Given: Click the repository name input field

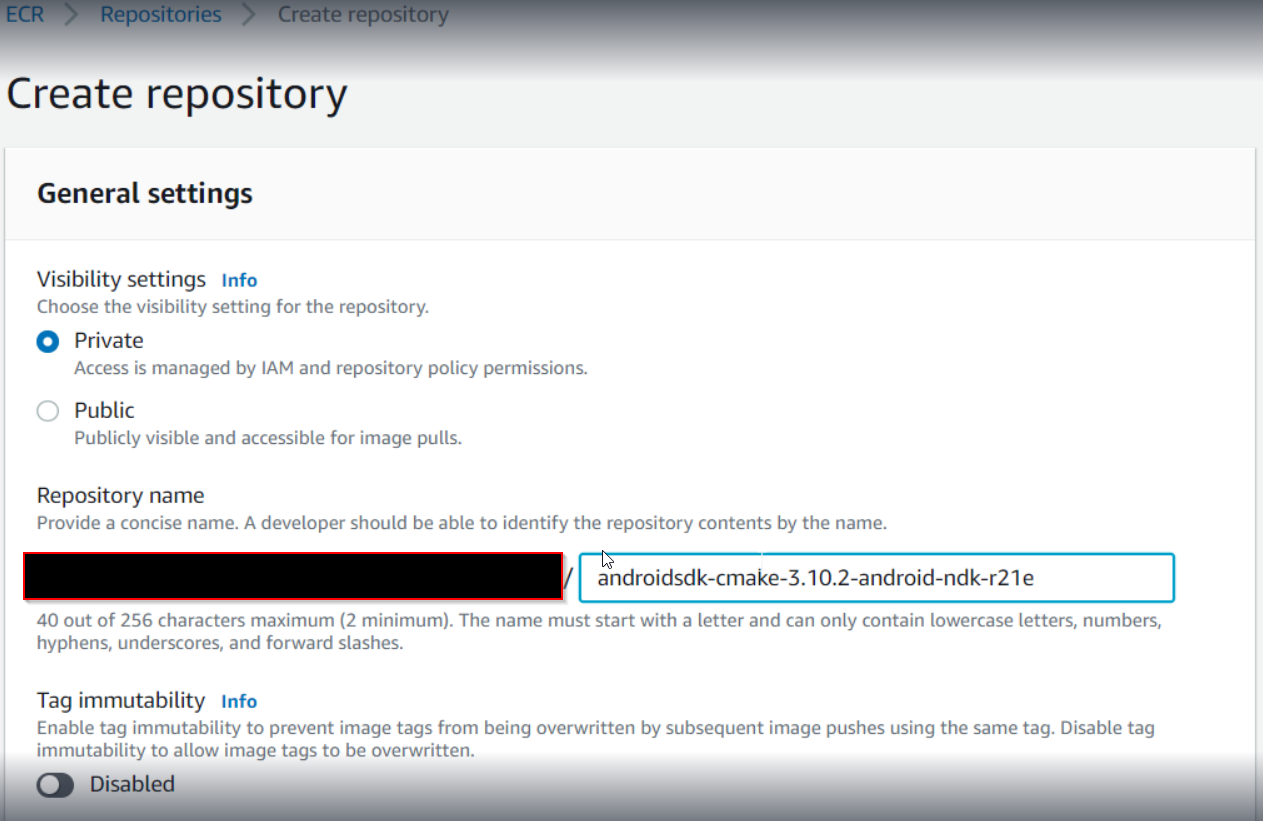Looking at the screenshot, I should [875, 577].
